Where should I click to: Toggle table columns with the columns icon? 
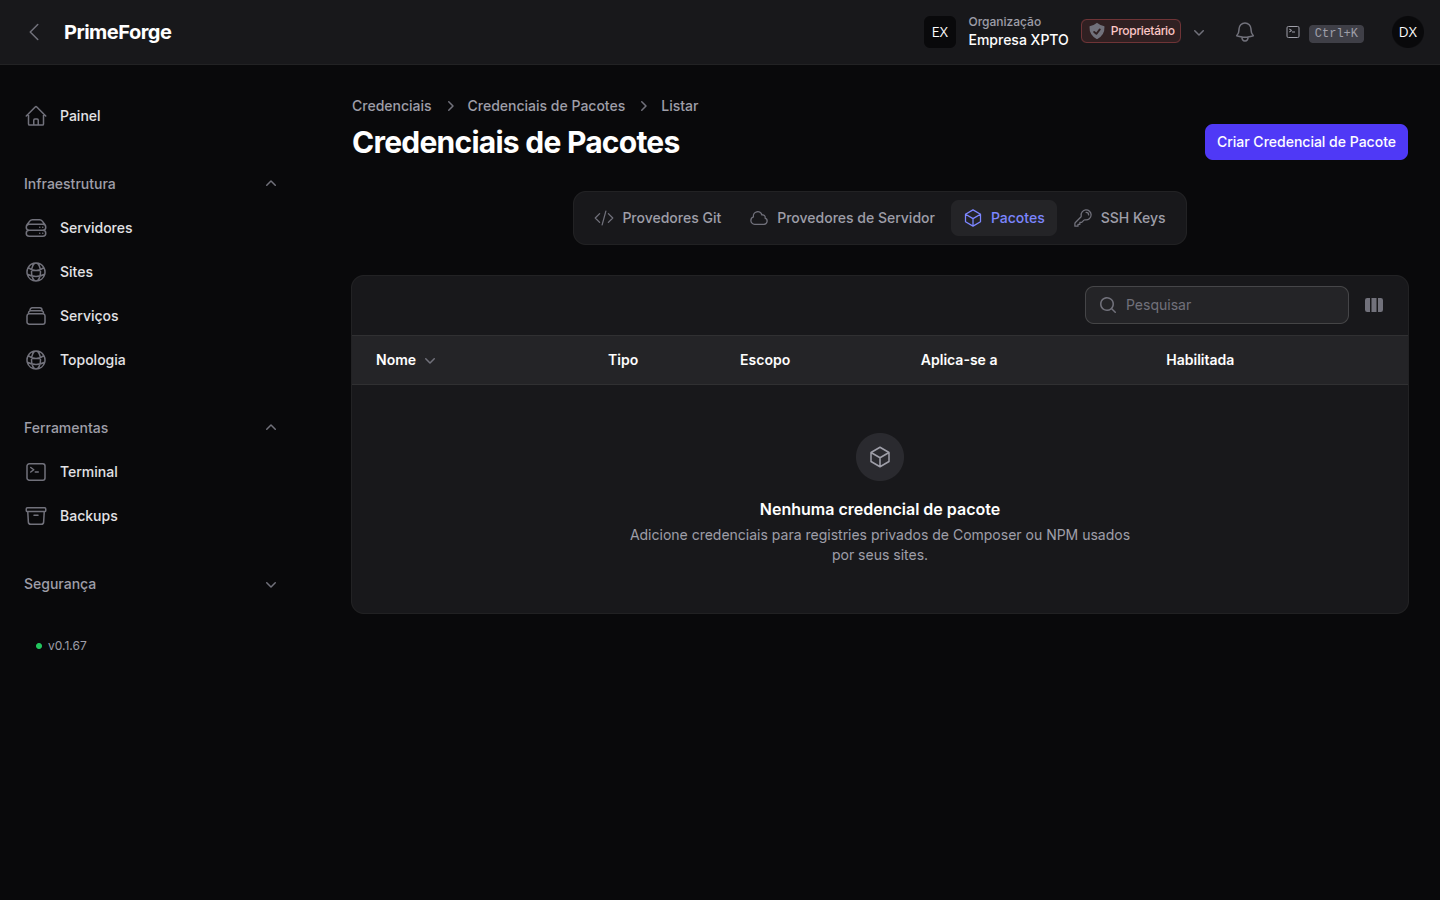1374,305
